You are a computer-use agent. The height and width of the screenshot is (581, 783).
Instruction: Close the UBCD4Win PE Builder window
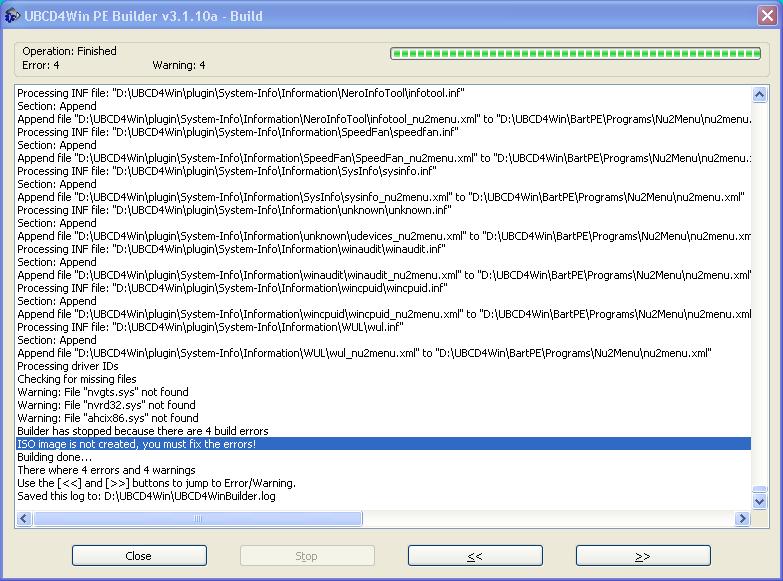tap(767, 15)
